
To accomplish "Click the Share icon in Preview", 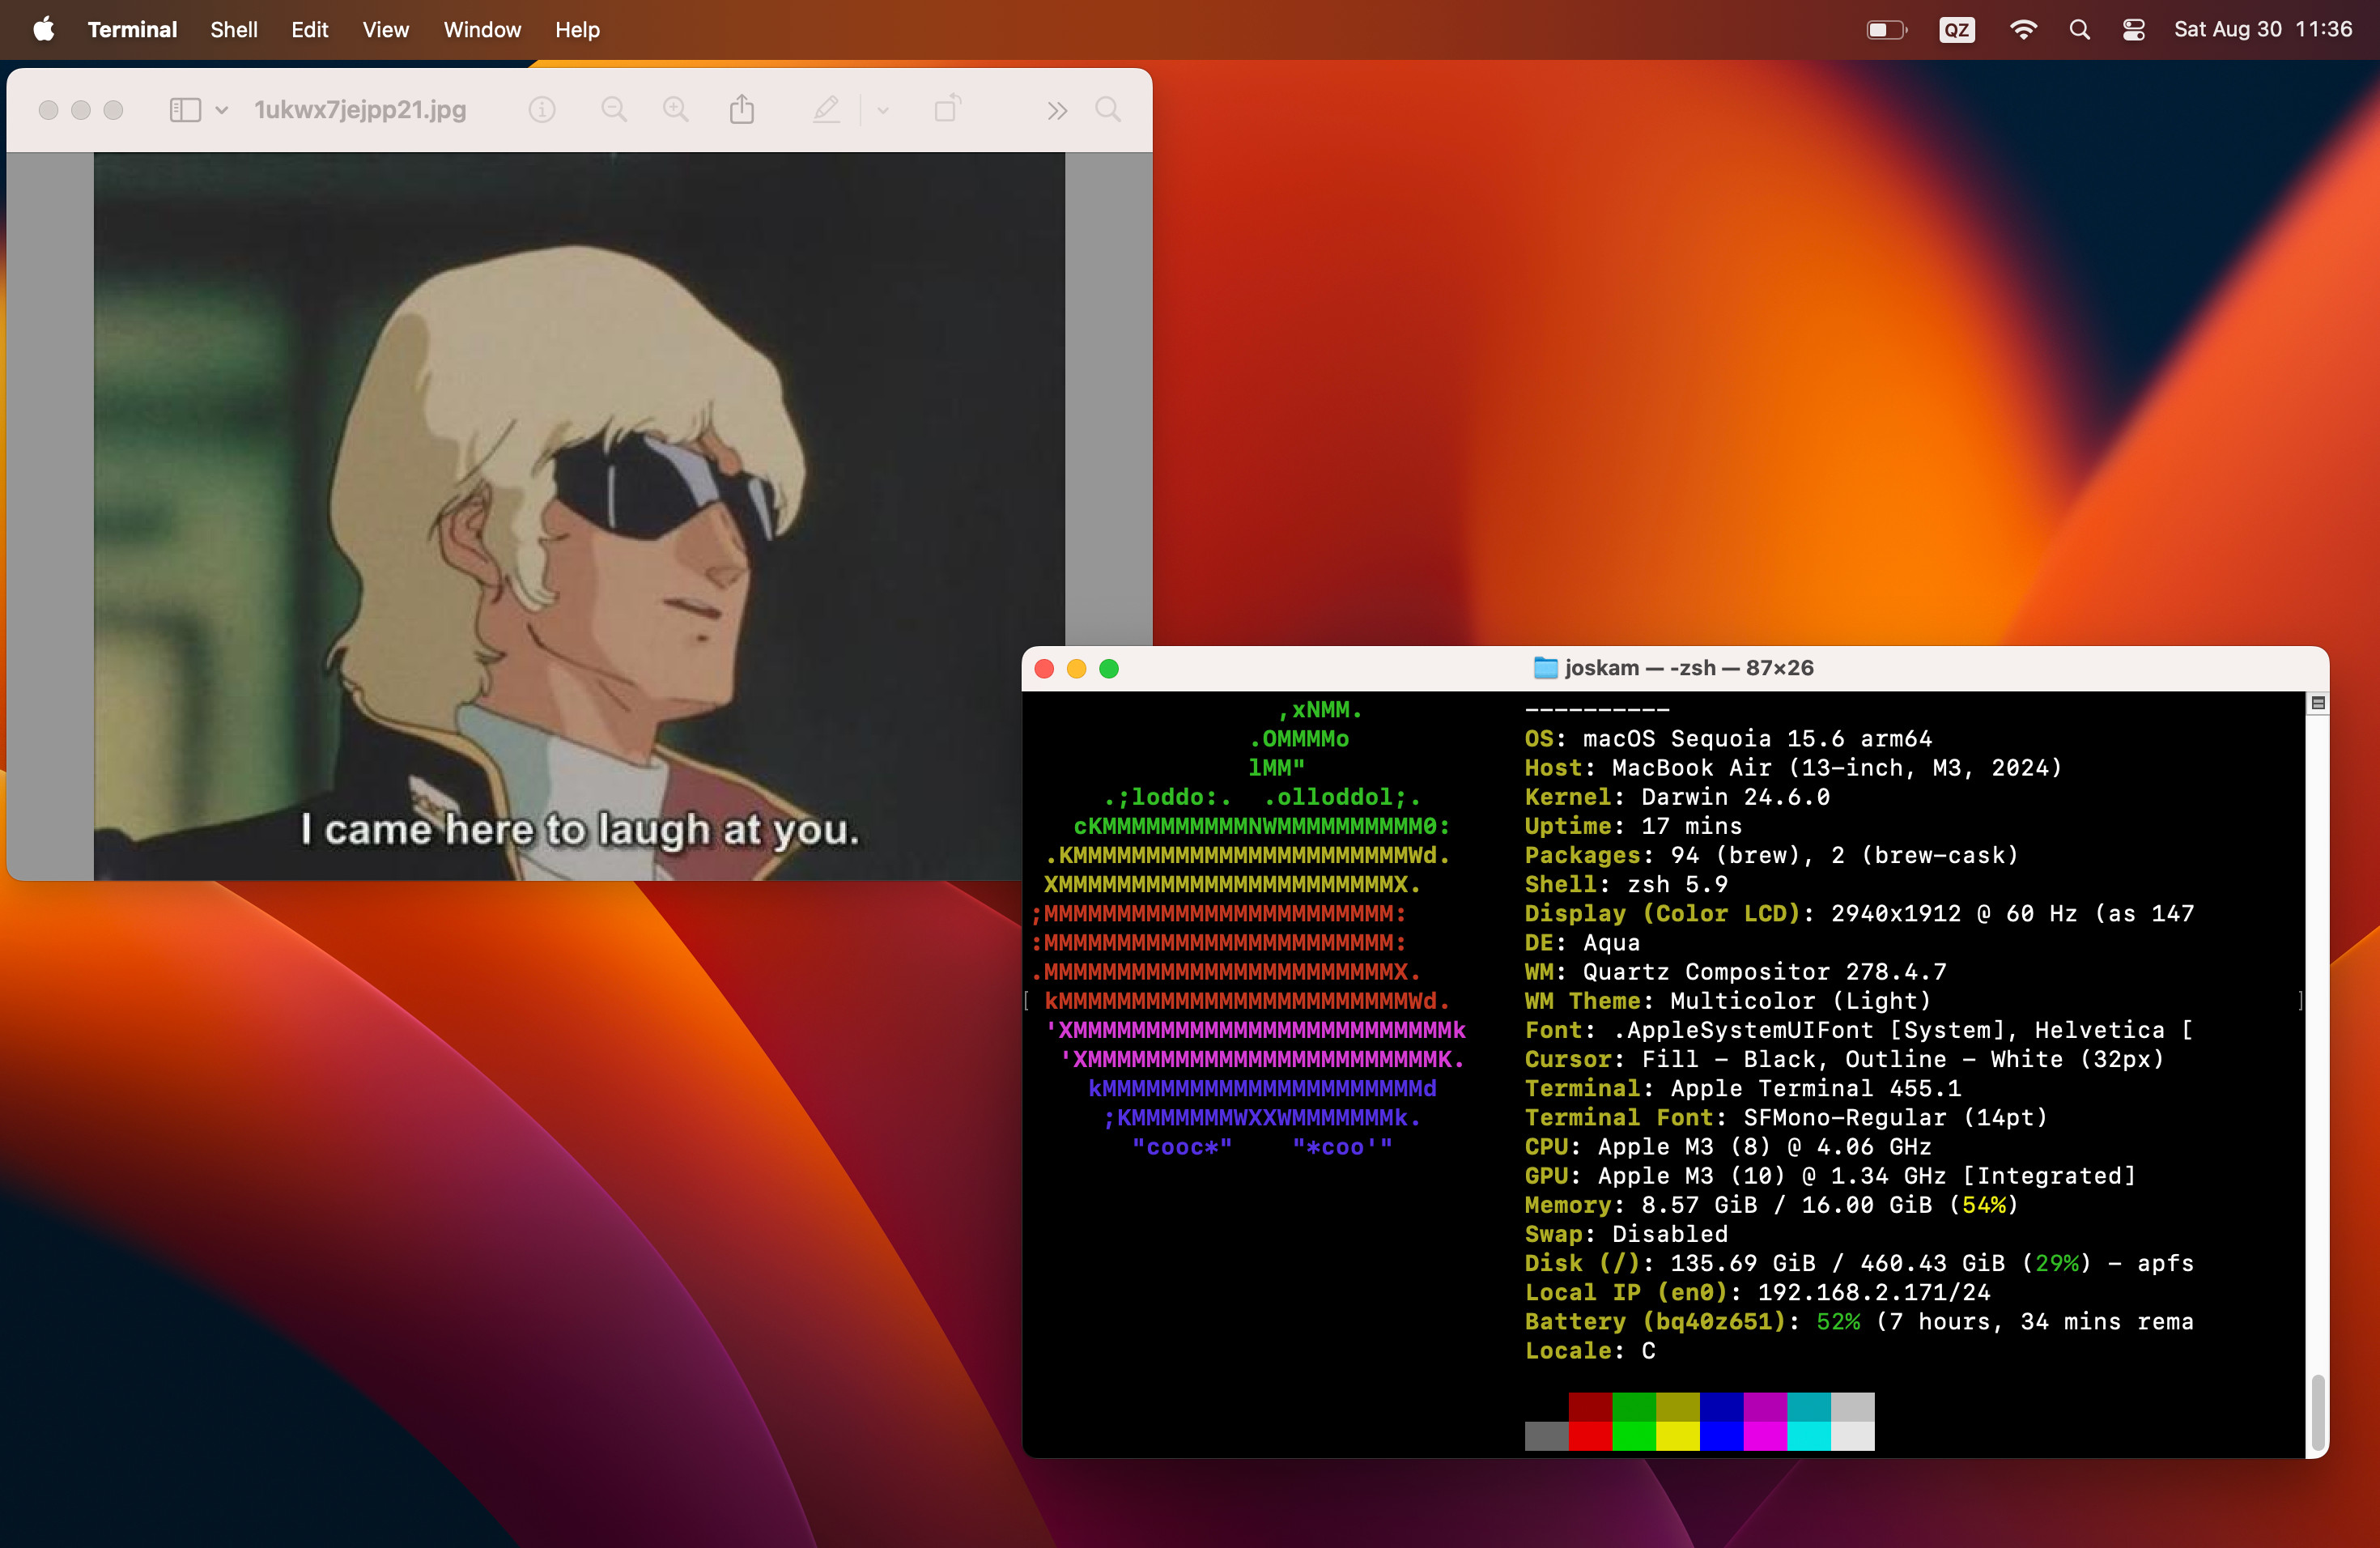I will [x=742, y=109].
